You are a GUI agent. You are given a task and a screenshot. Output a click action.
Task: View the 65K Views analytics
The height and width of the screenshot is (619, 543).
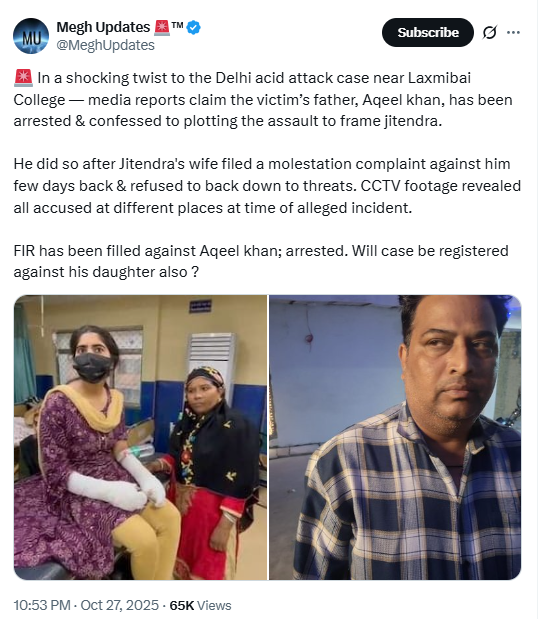200,605
